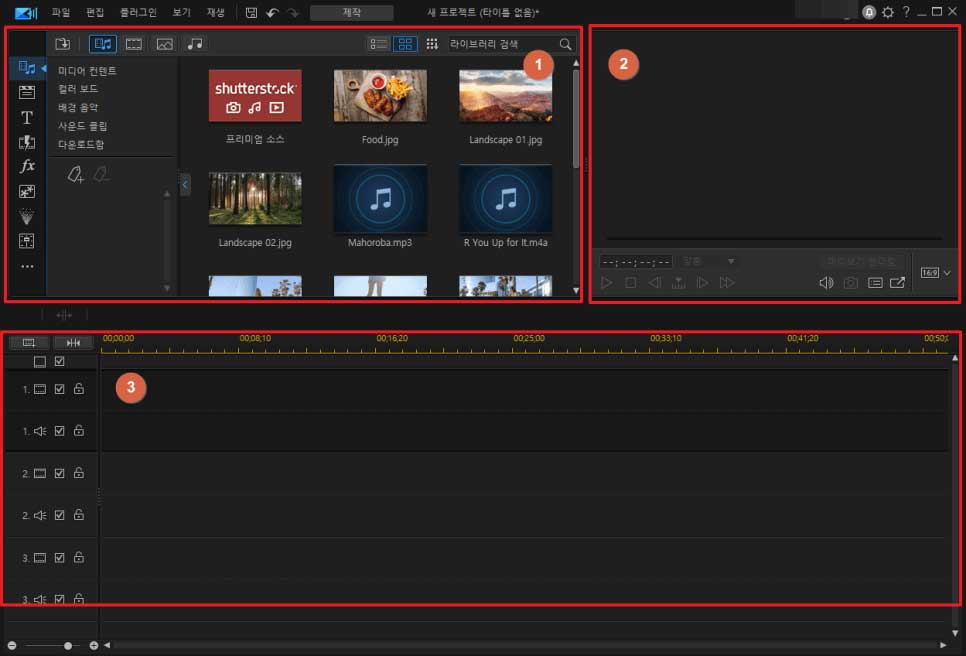This screenshot has height=656, width=966.
Task: Select Food.jpg thumbnail
Action: [x=380, y=95]
